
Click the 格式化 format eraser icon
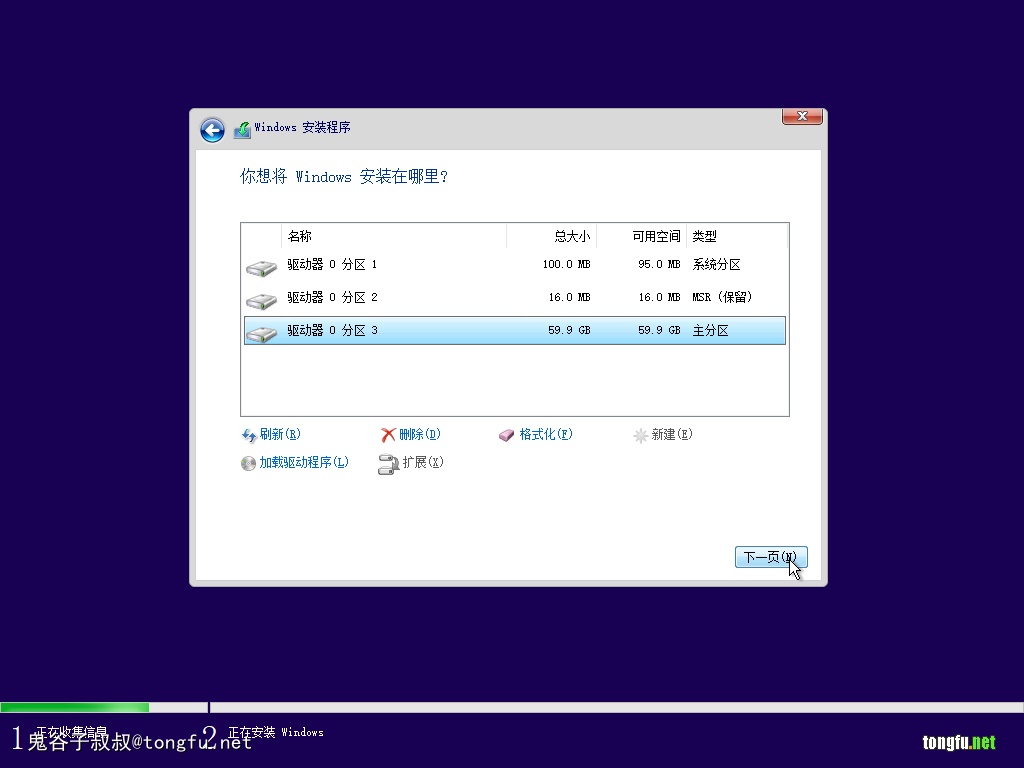pyautogui.click(x=507, y=435)
